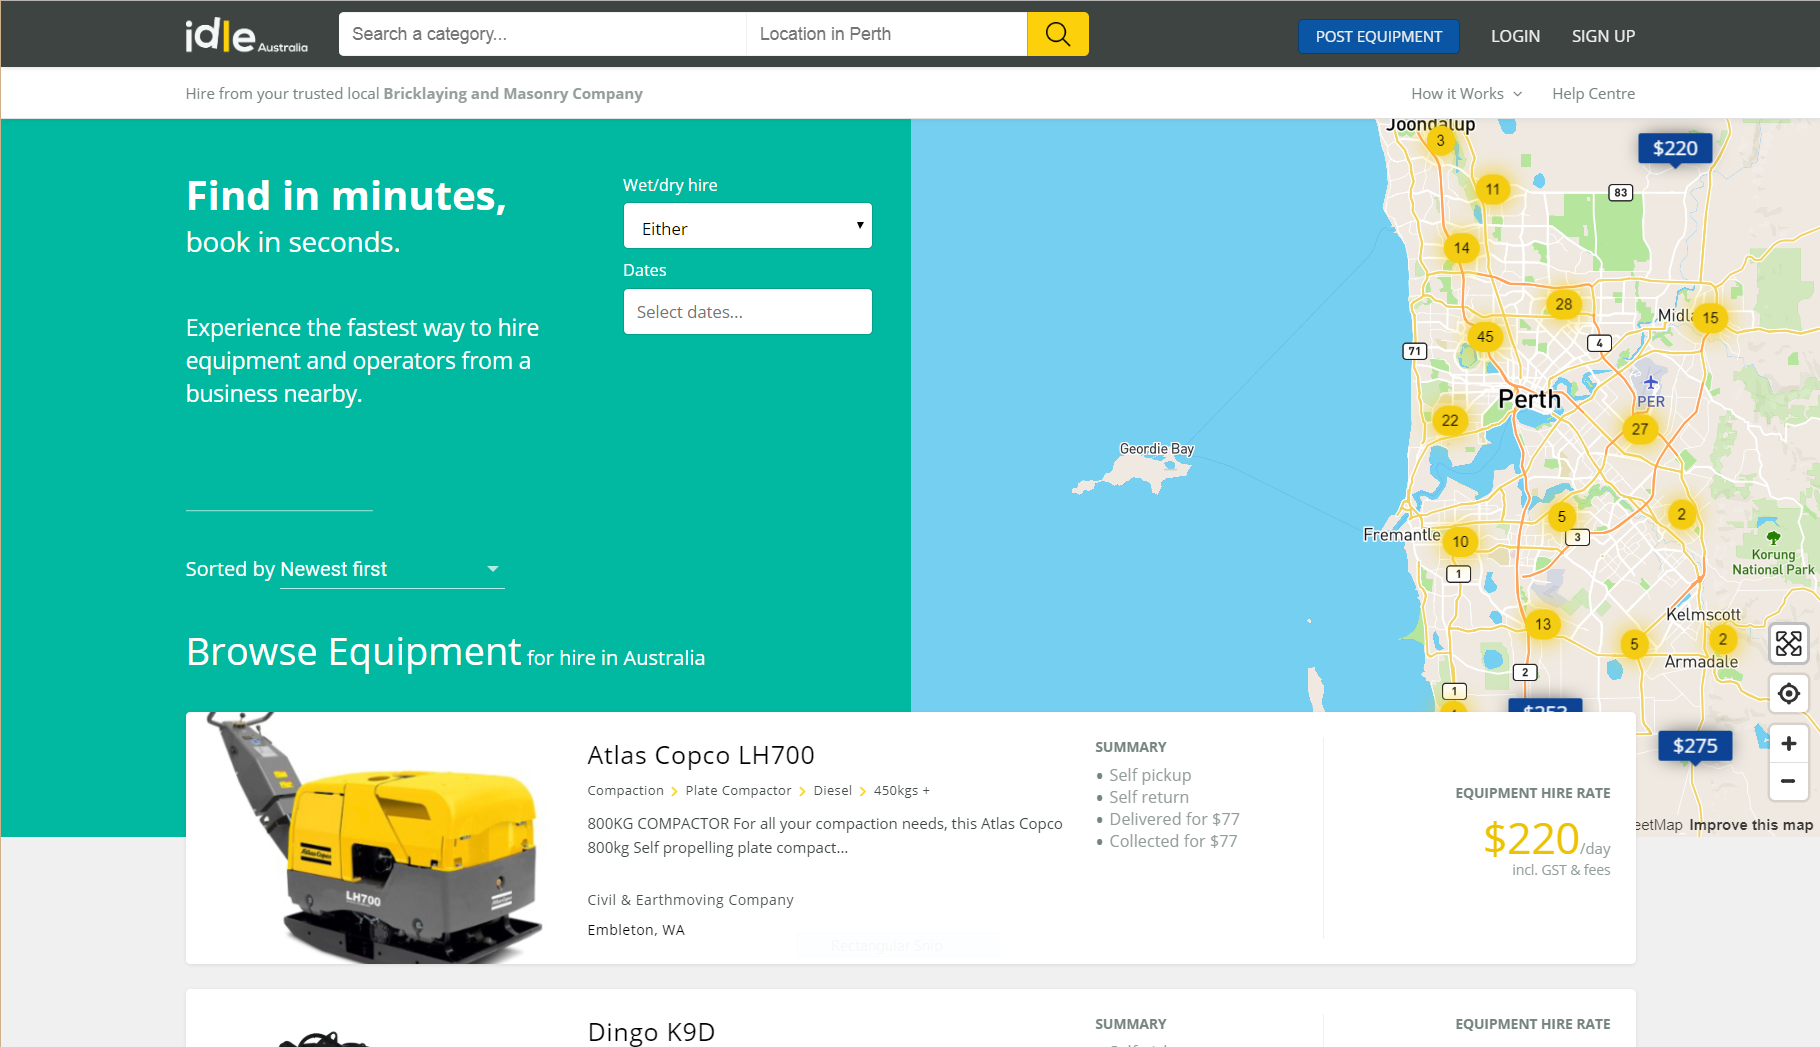This screenshot has width=1820, height=1047.
Task: Click the POST EQUIPMENT button
Action: (x=1378, y=36)
